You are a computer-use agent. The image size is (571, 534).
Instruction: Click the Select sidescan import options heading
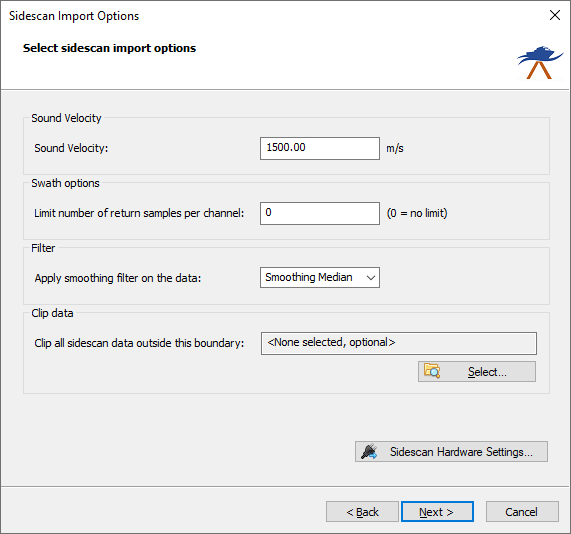point(109,48)
